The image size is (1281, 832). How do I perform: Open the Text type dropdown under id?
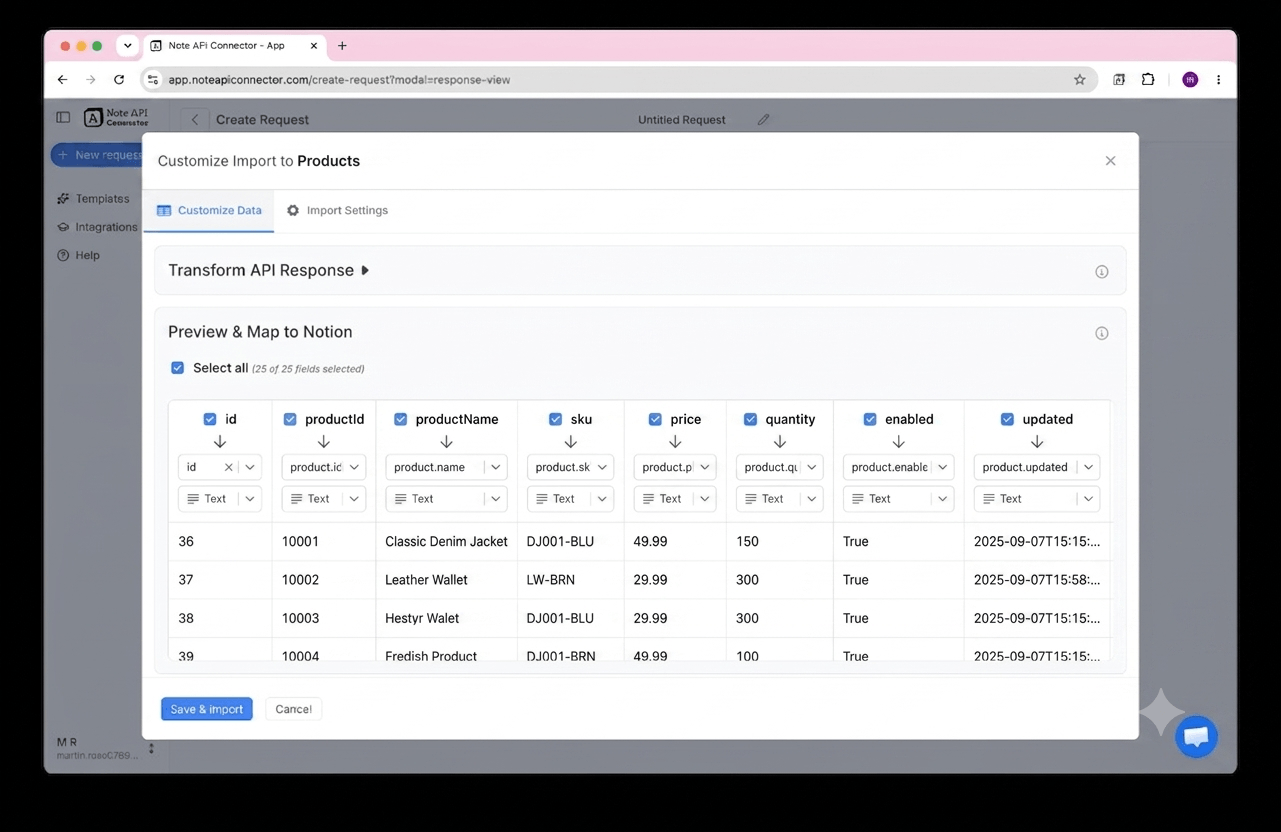pos(220,498)
